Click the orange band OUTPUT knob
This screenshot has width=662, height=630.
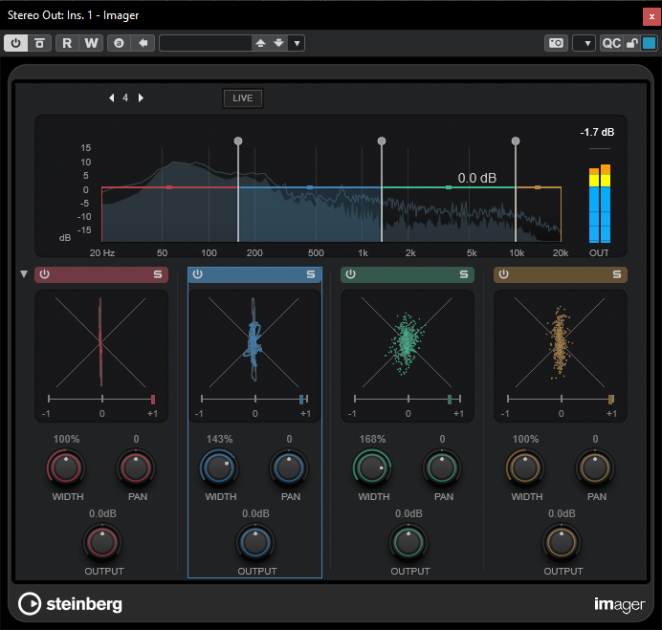[x=562, y=543]
